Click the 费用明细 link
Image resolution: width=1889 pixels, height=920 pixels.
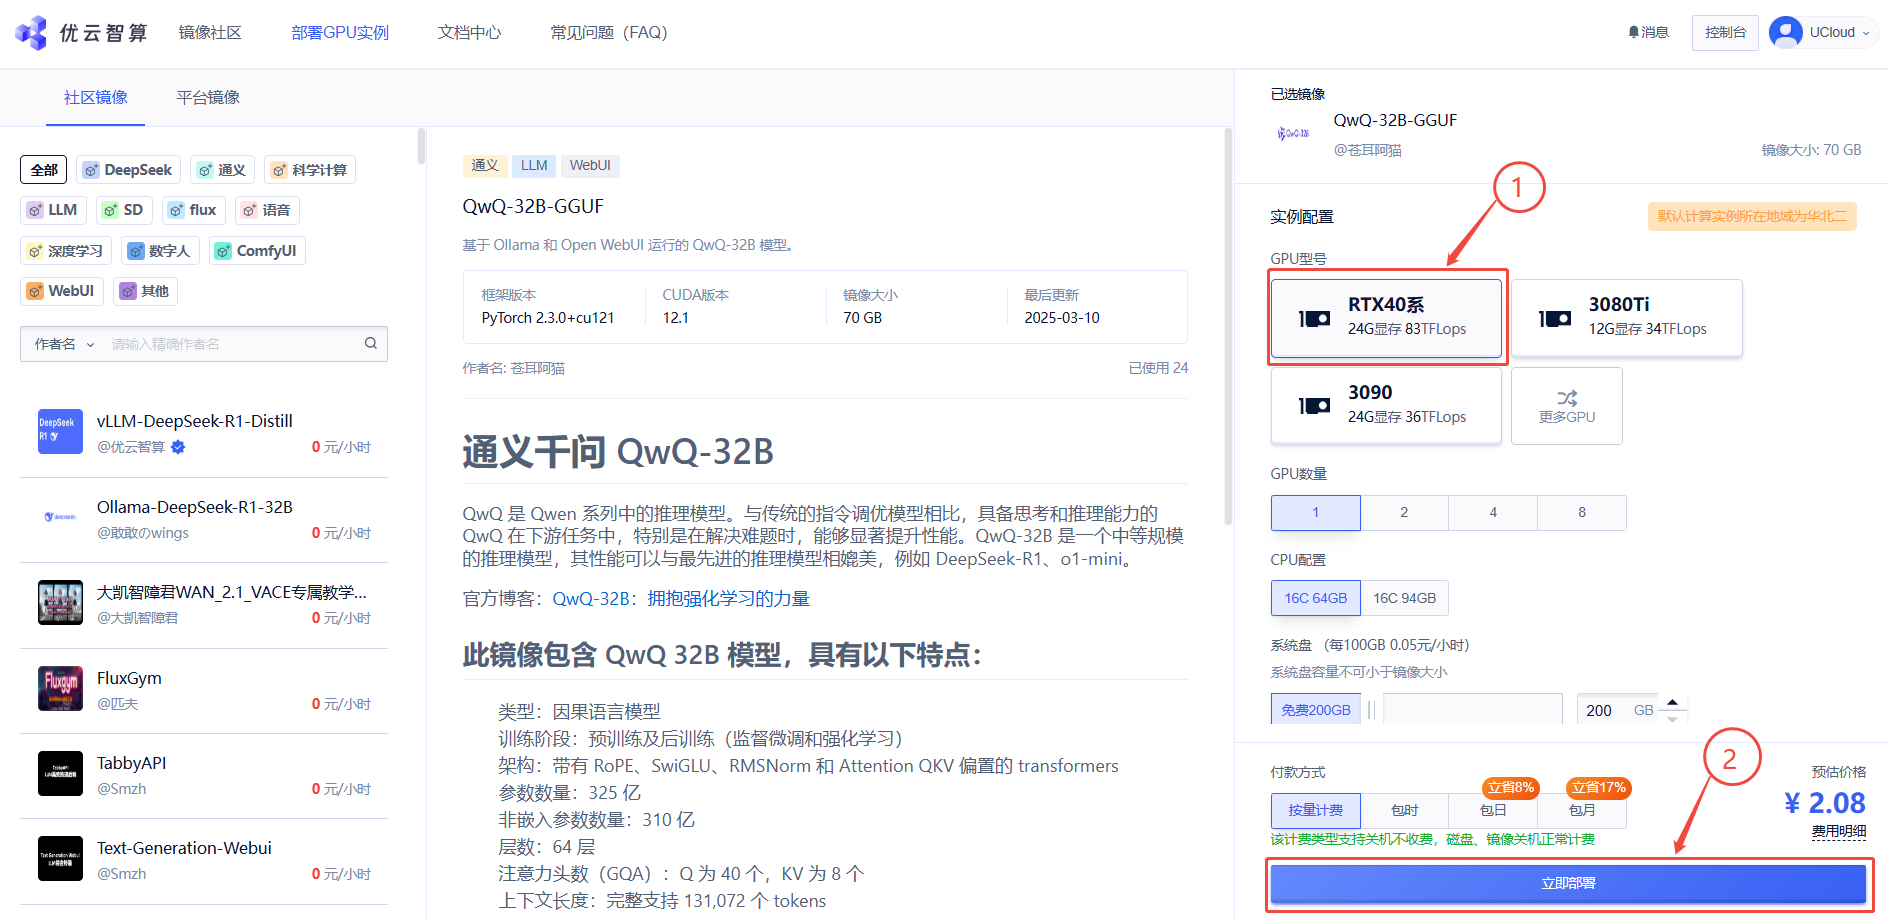[x=1839, y=831]
